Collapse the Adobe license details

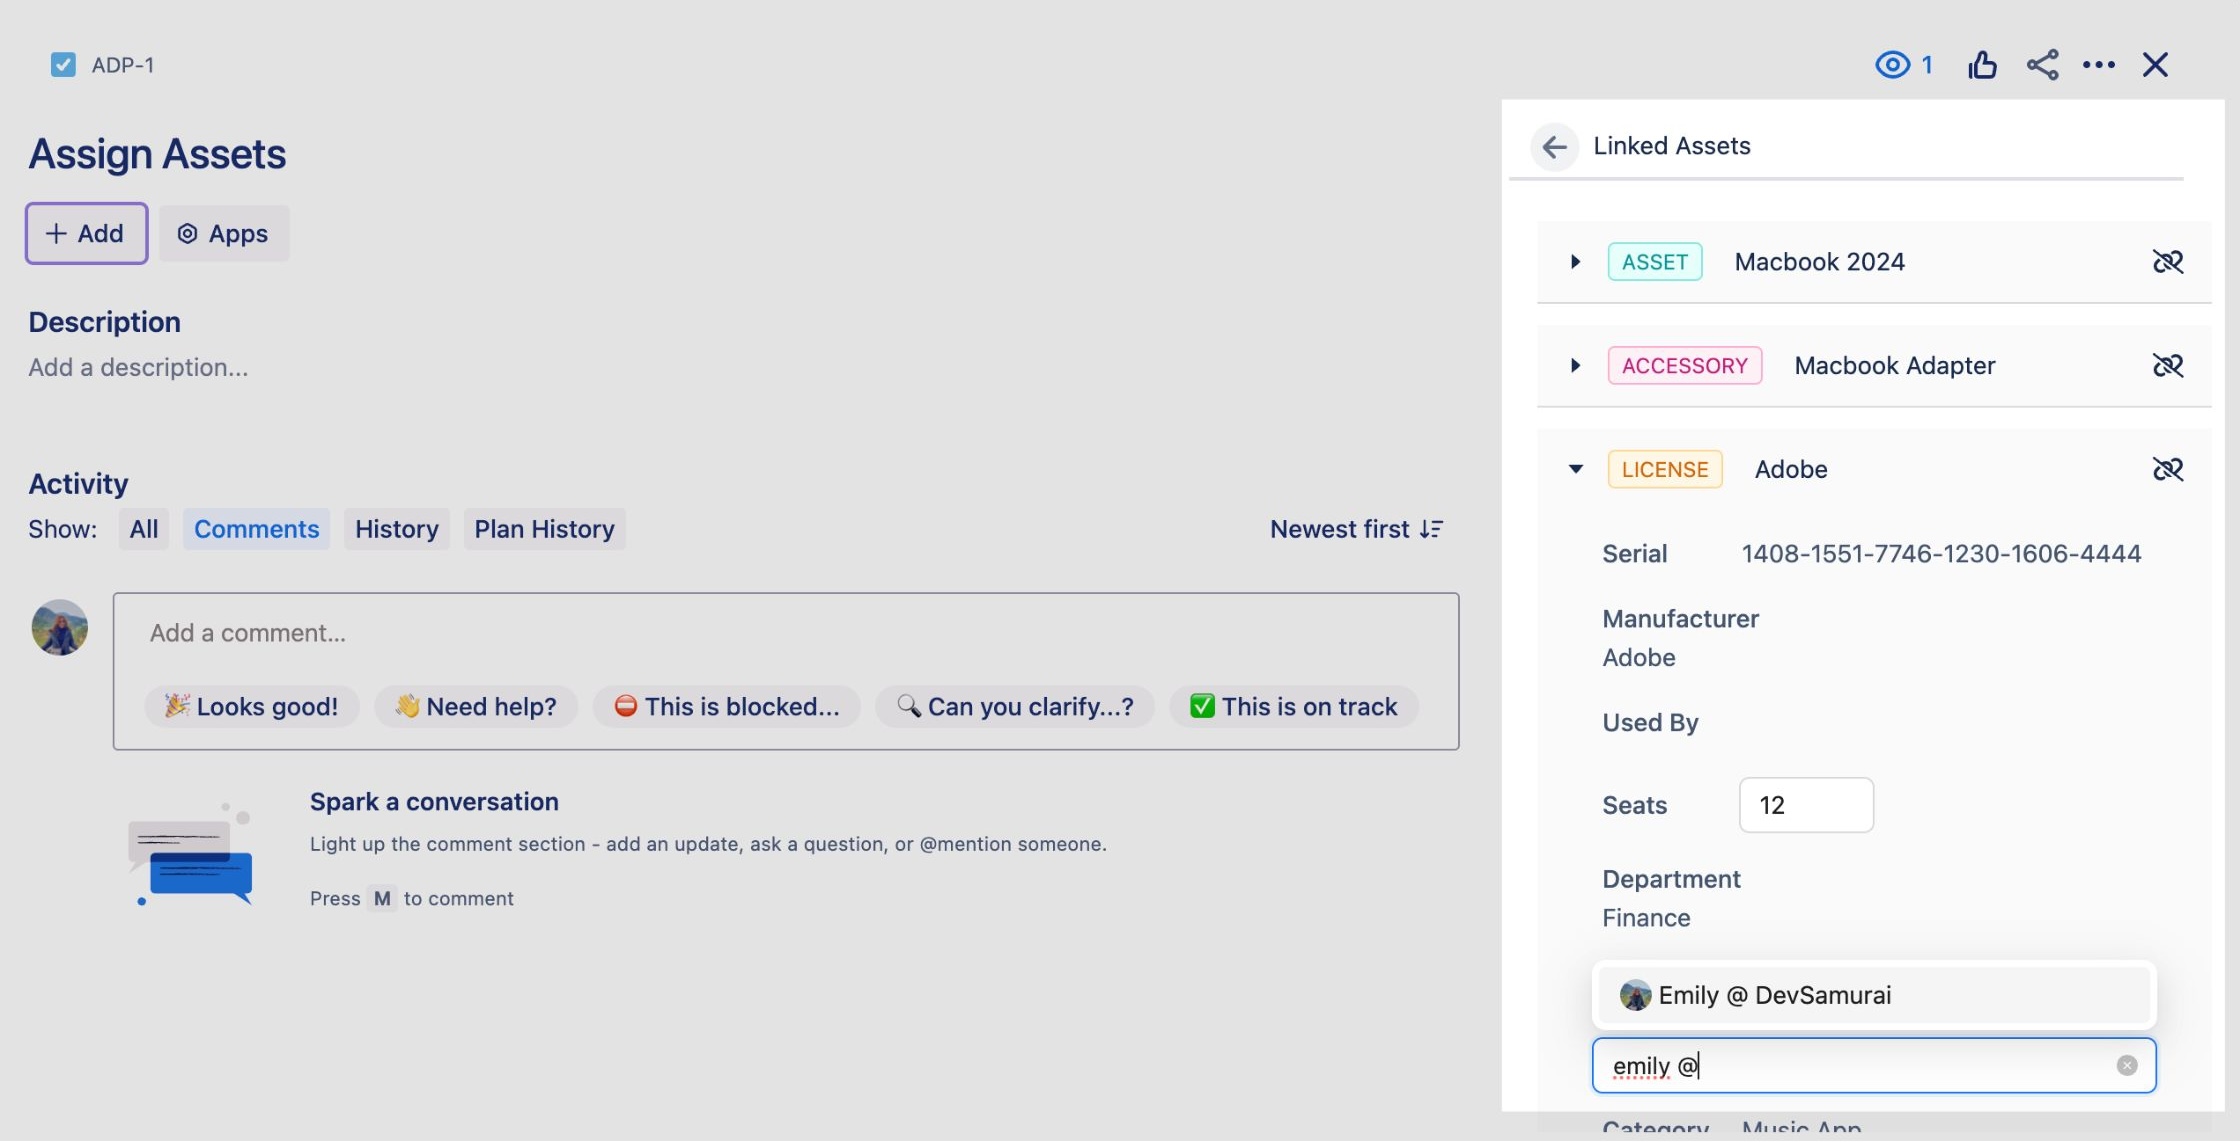pos(1575,468)
